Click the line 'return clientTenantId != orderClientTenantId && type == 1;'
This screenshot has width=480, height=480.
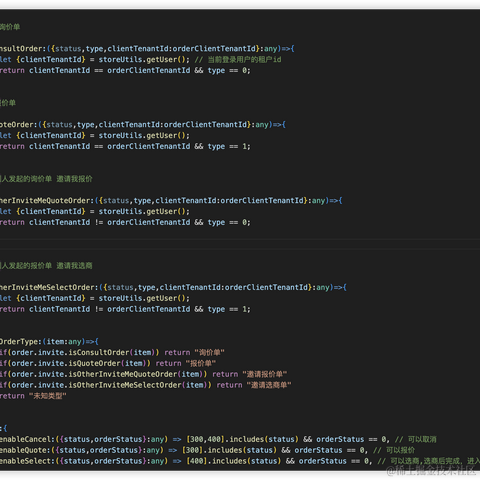pyautogui.click(x=125, y=309)
